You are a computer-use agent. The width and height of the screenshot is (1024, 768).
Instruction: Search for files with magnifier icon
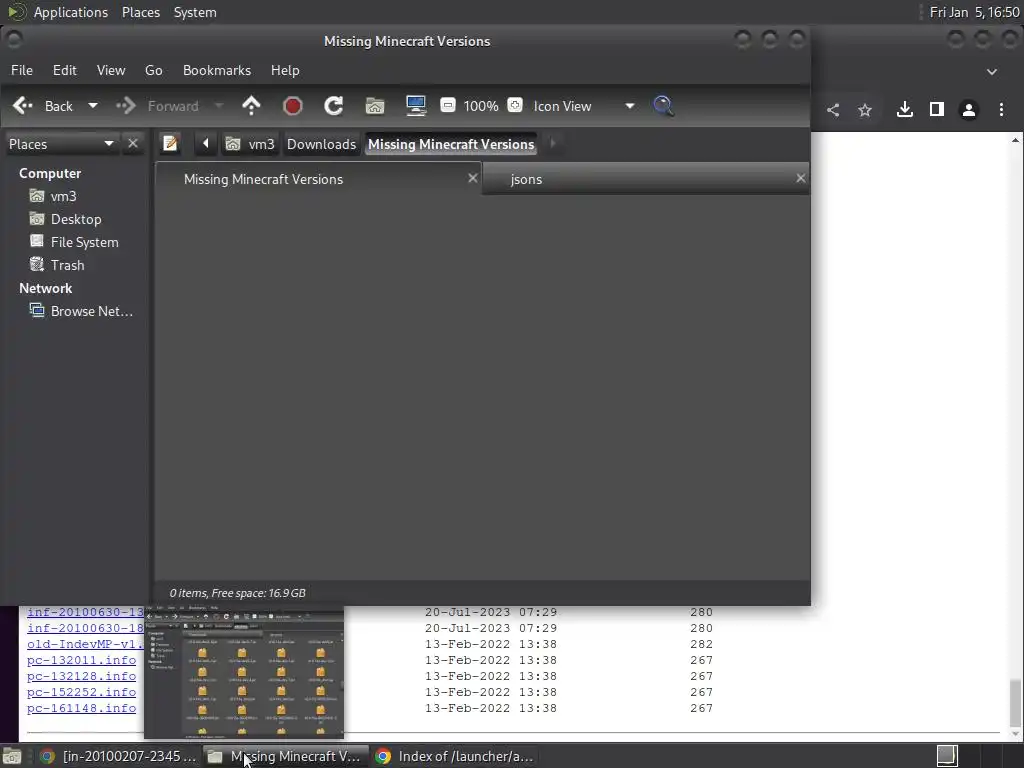coord(663,106)
